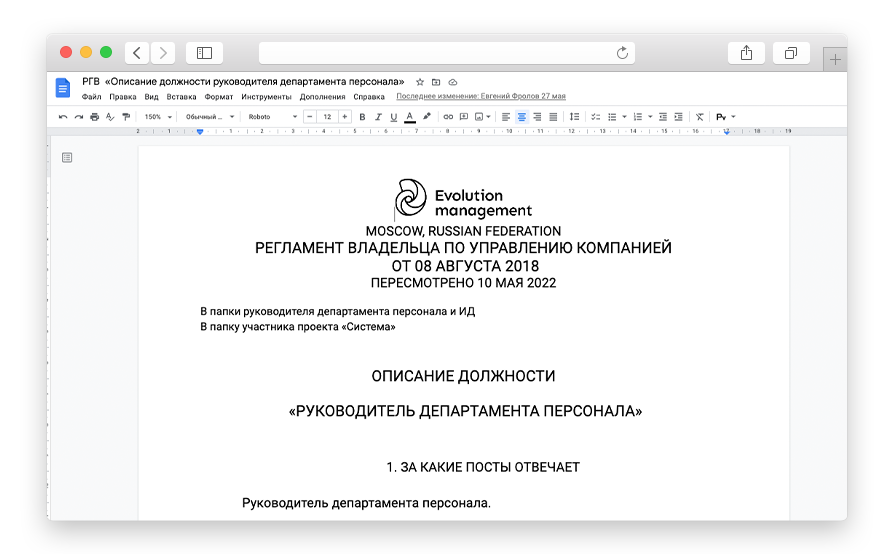This screenshot has width=894, height=554.
Task: Expand bulleted list style options
Action: [x=624, y=117]
